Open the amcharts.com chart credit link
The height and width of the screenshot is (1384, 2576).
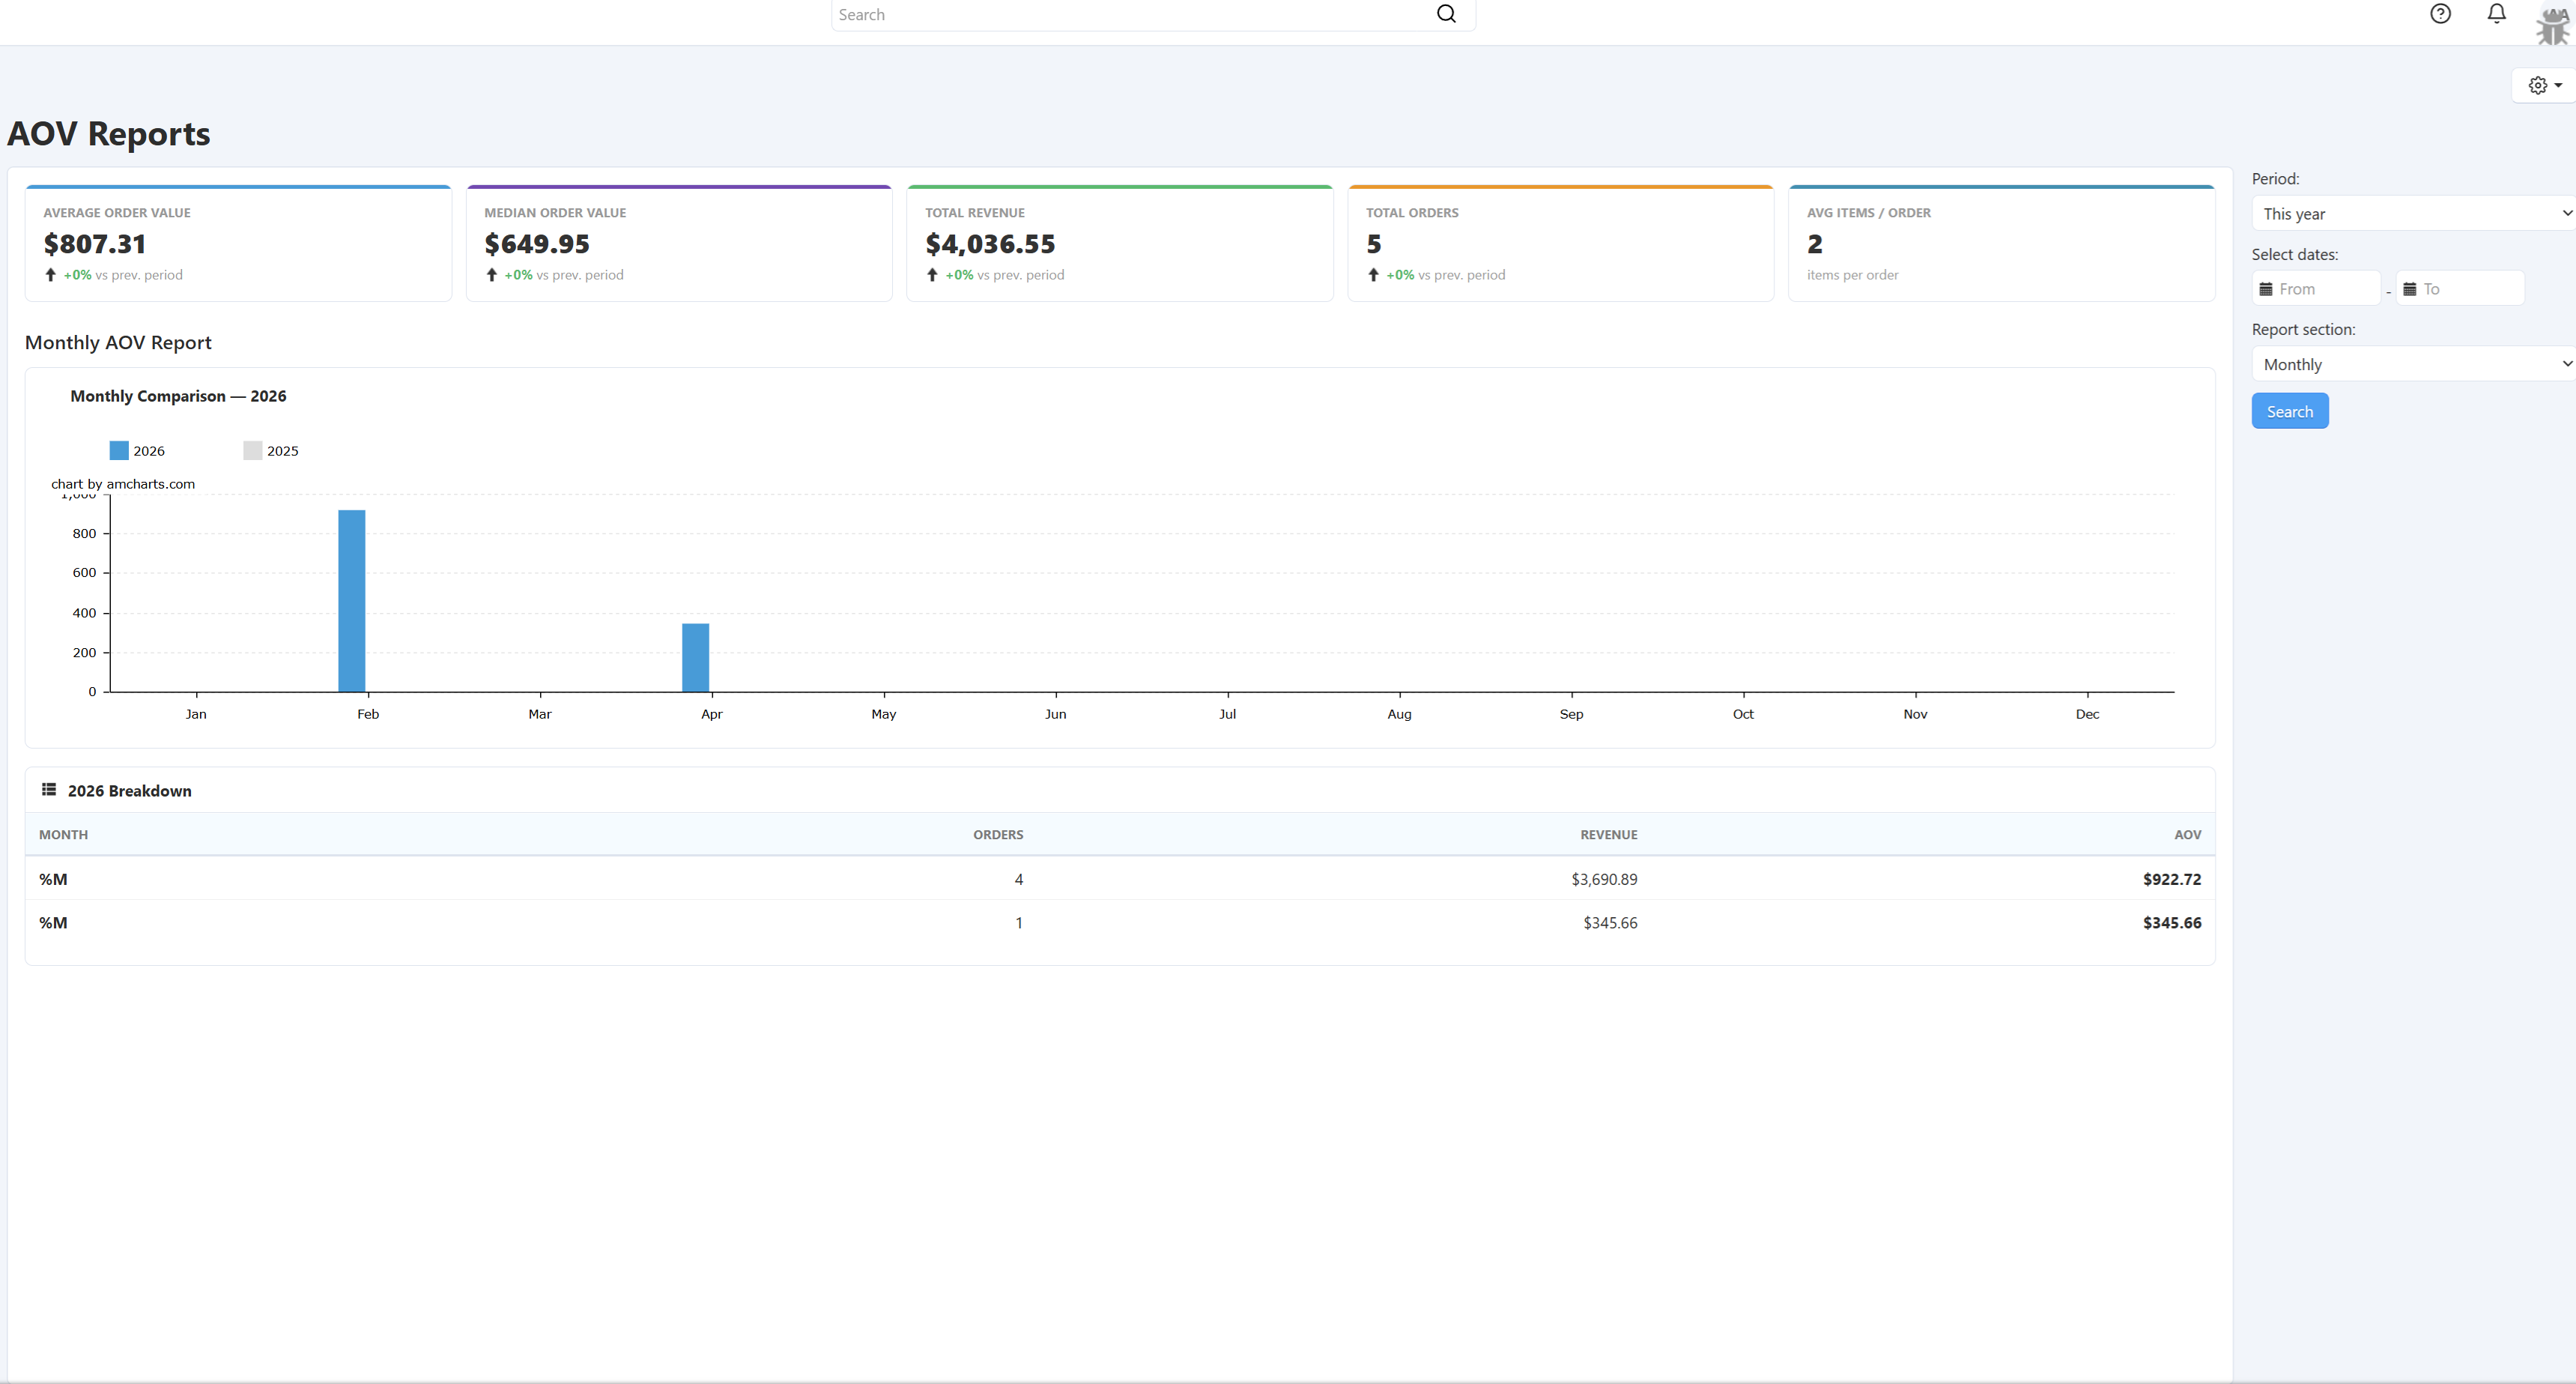(x=123, y=484)
